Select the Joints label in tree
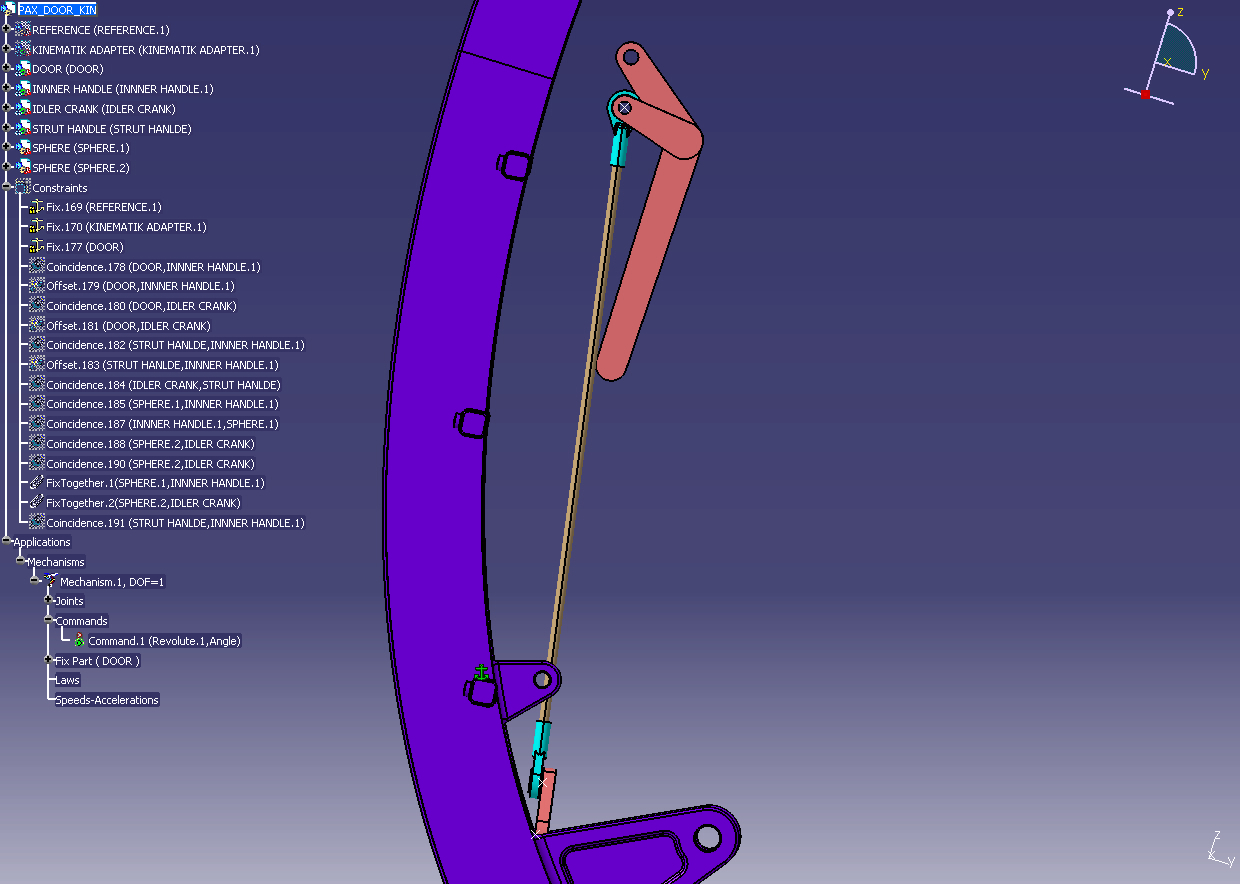The width and height of the screenshot is (1240, 884). pos(69,601)
